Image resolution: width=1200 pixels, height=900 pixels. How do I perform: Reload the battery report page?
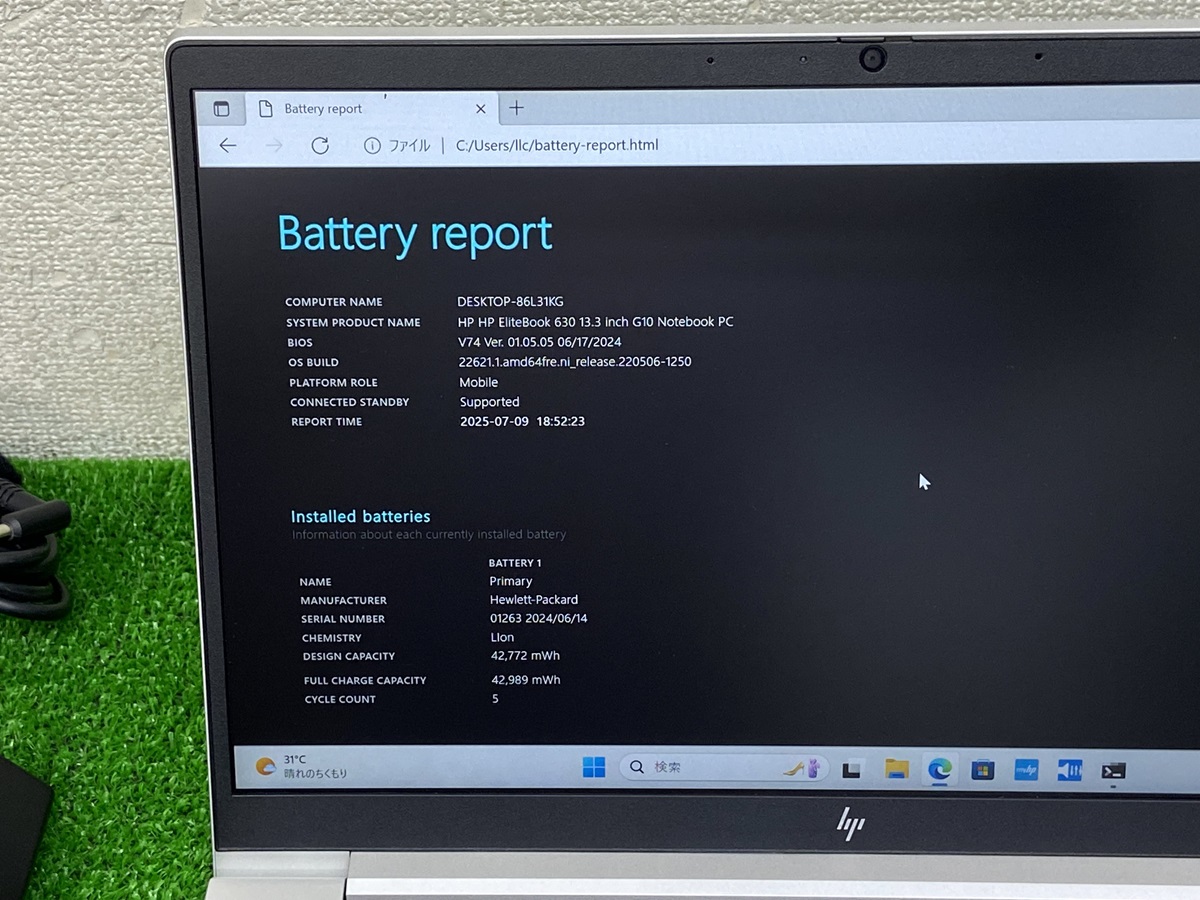click(320, 146)
